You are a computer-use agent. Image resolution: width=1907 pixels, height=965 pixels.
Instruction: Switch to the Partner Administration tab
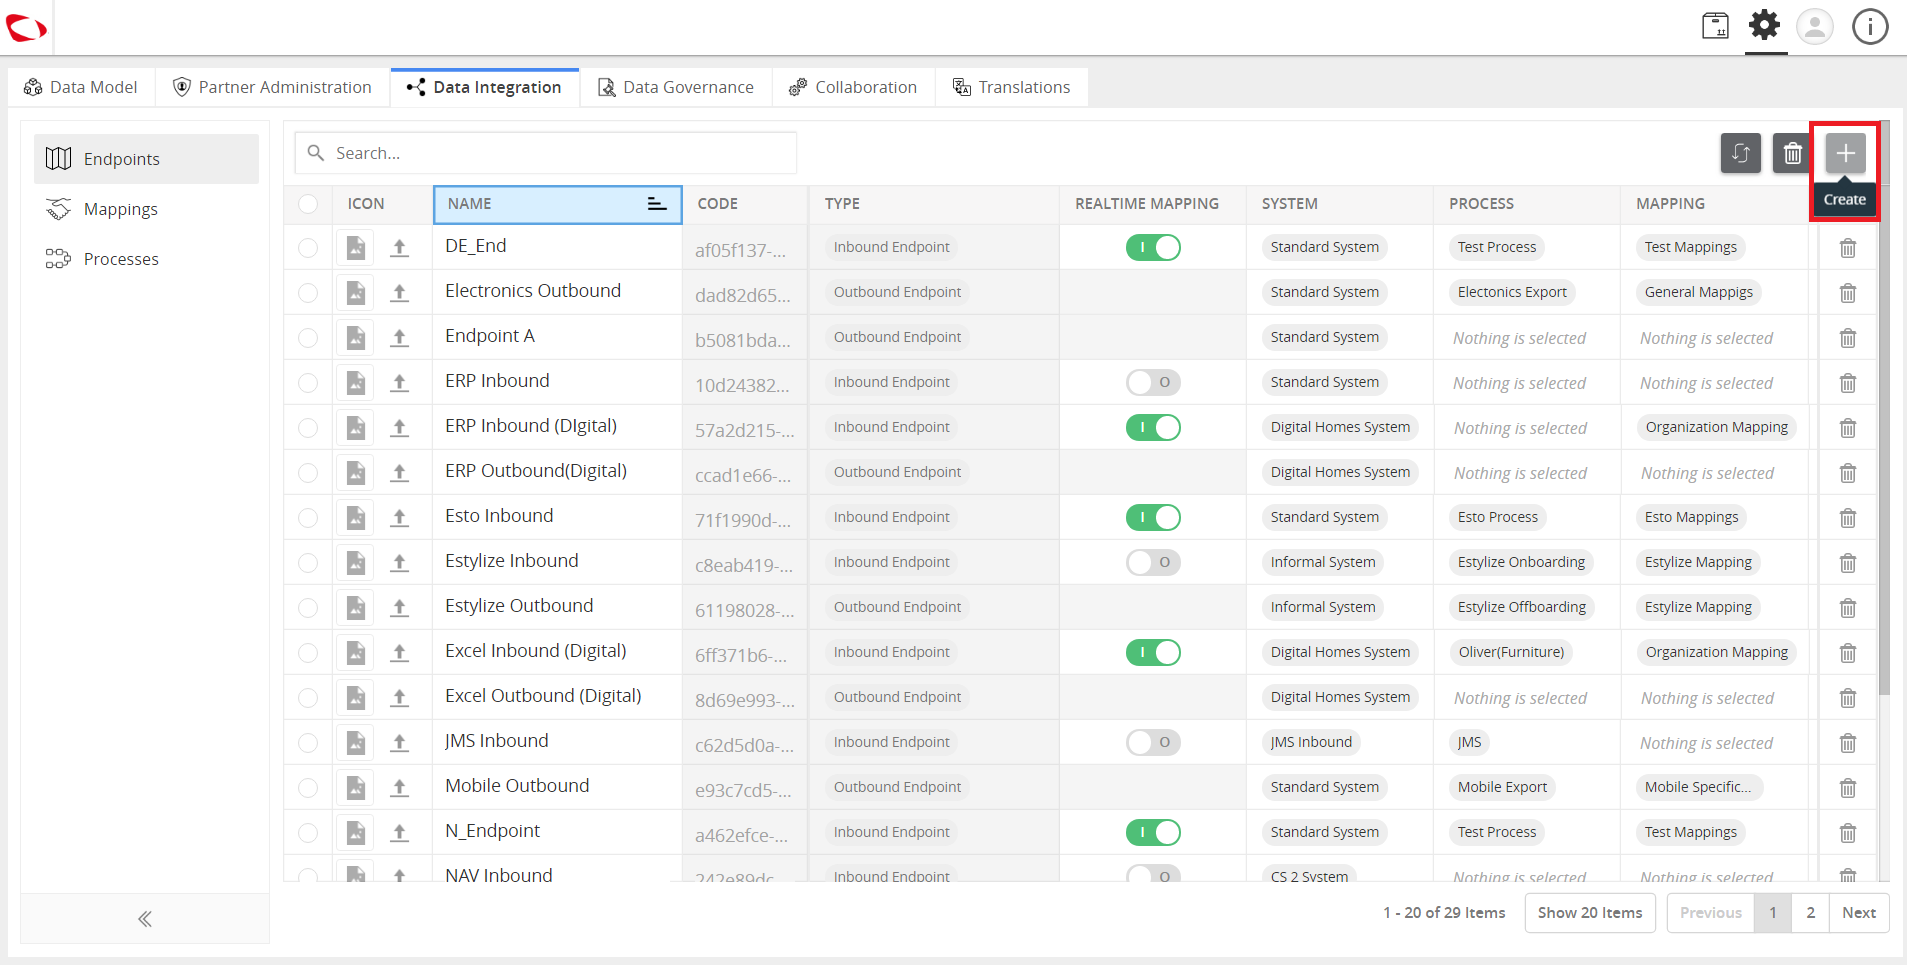coord(272,87)
